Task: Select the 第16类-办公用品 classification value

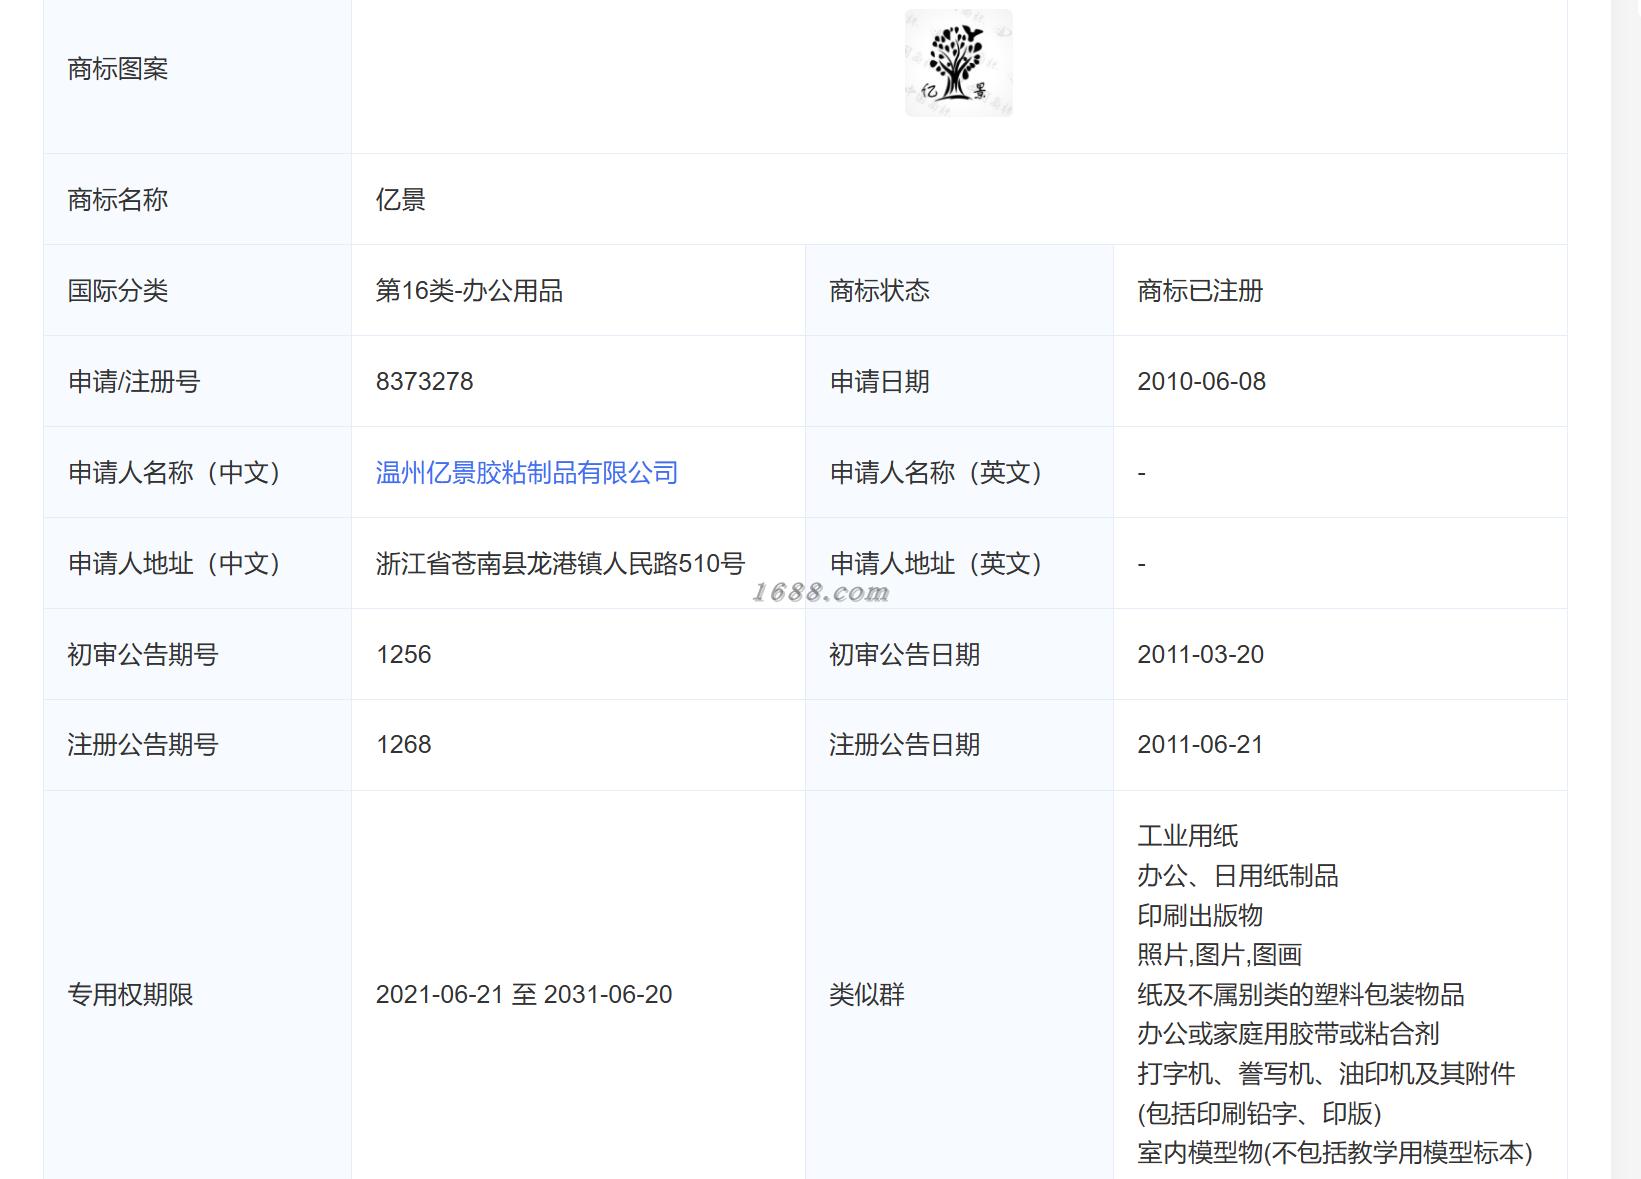Action: [469, 290]
